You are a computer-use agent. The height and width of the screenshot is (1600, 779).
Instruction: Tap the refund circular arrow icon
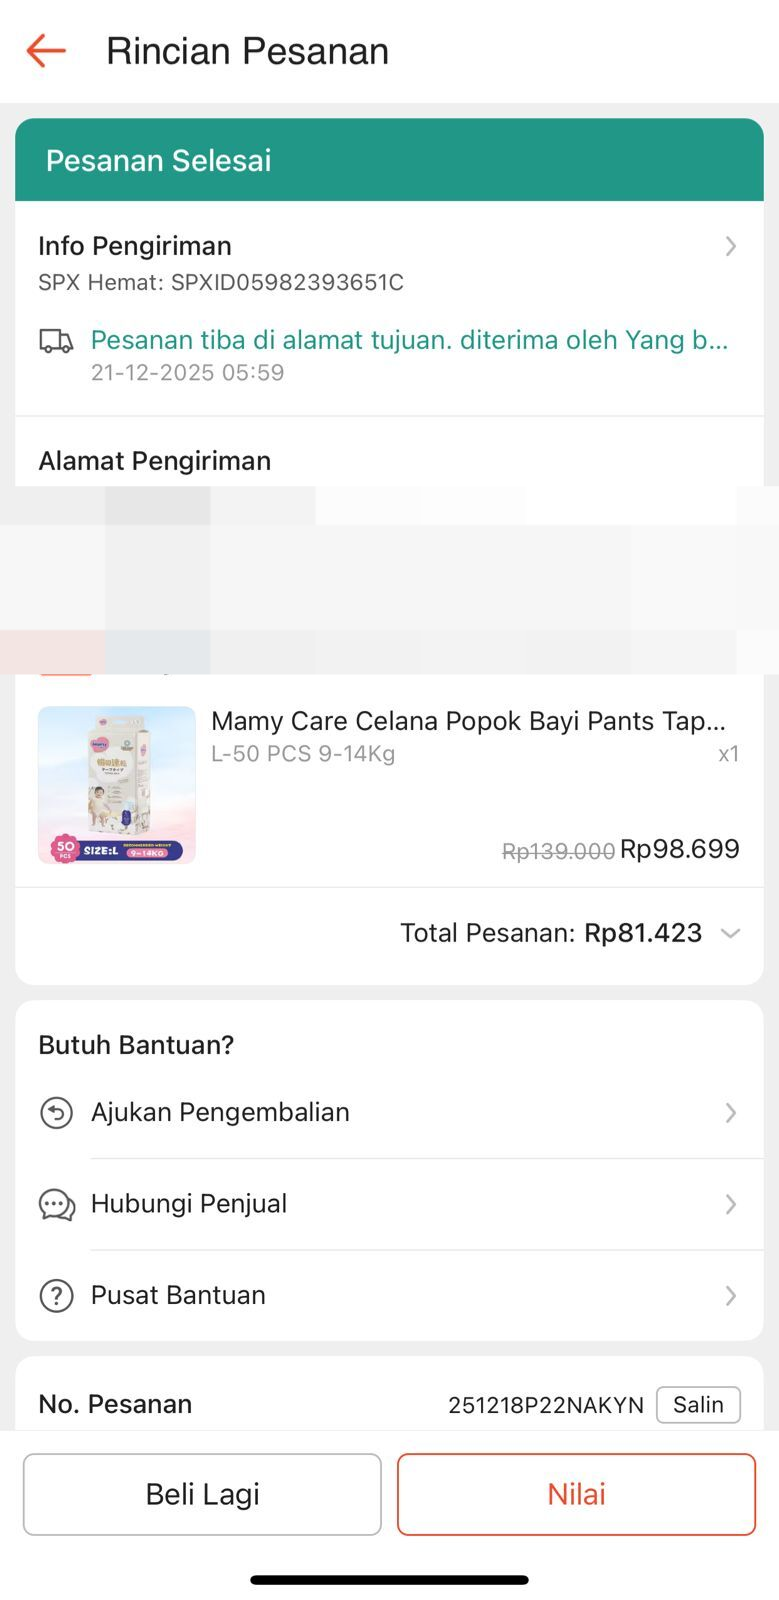56,1113
